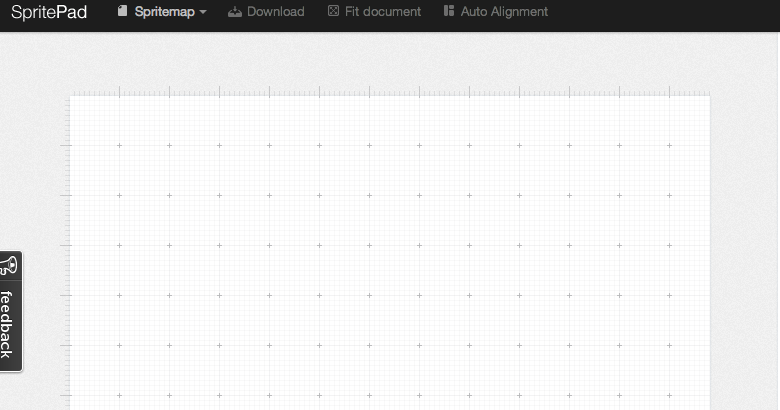The width and height of the screenshot is (780, 410).
Task: Click the Fit document button
Action: point(375,11)
